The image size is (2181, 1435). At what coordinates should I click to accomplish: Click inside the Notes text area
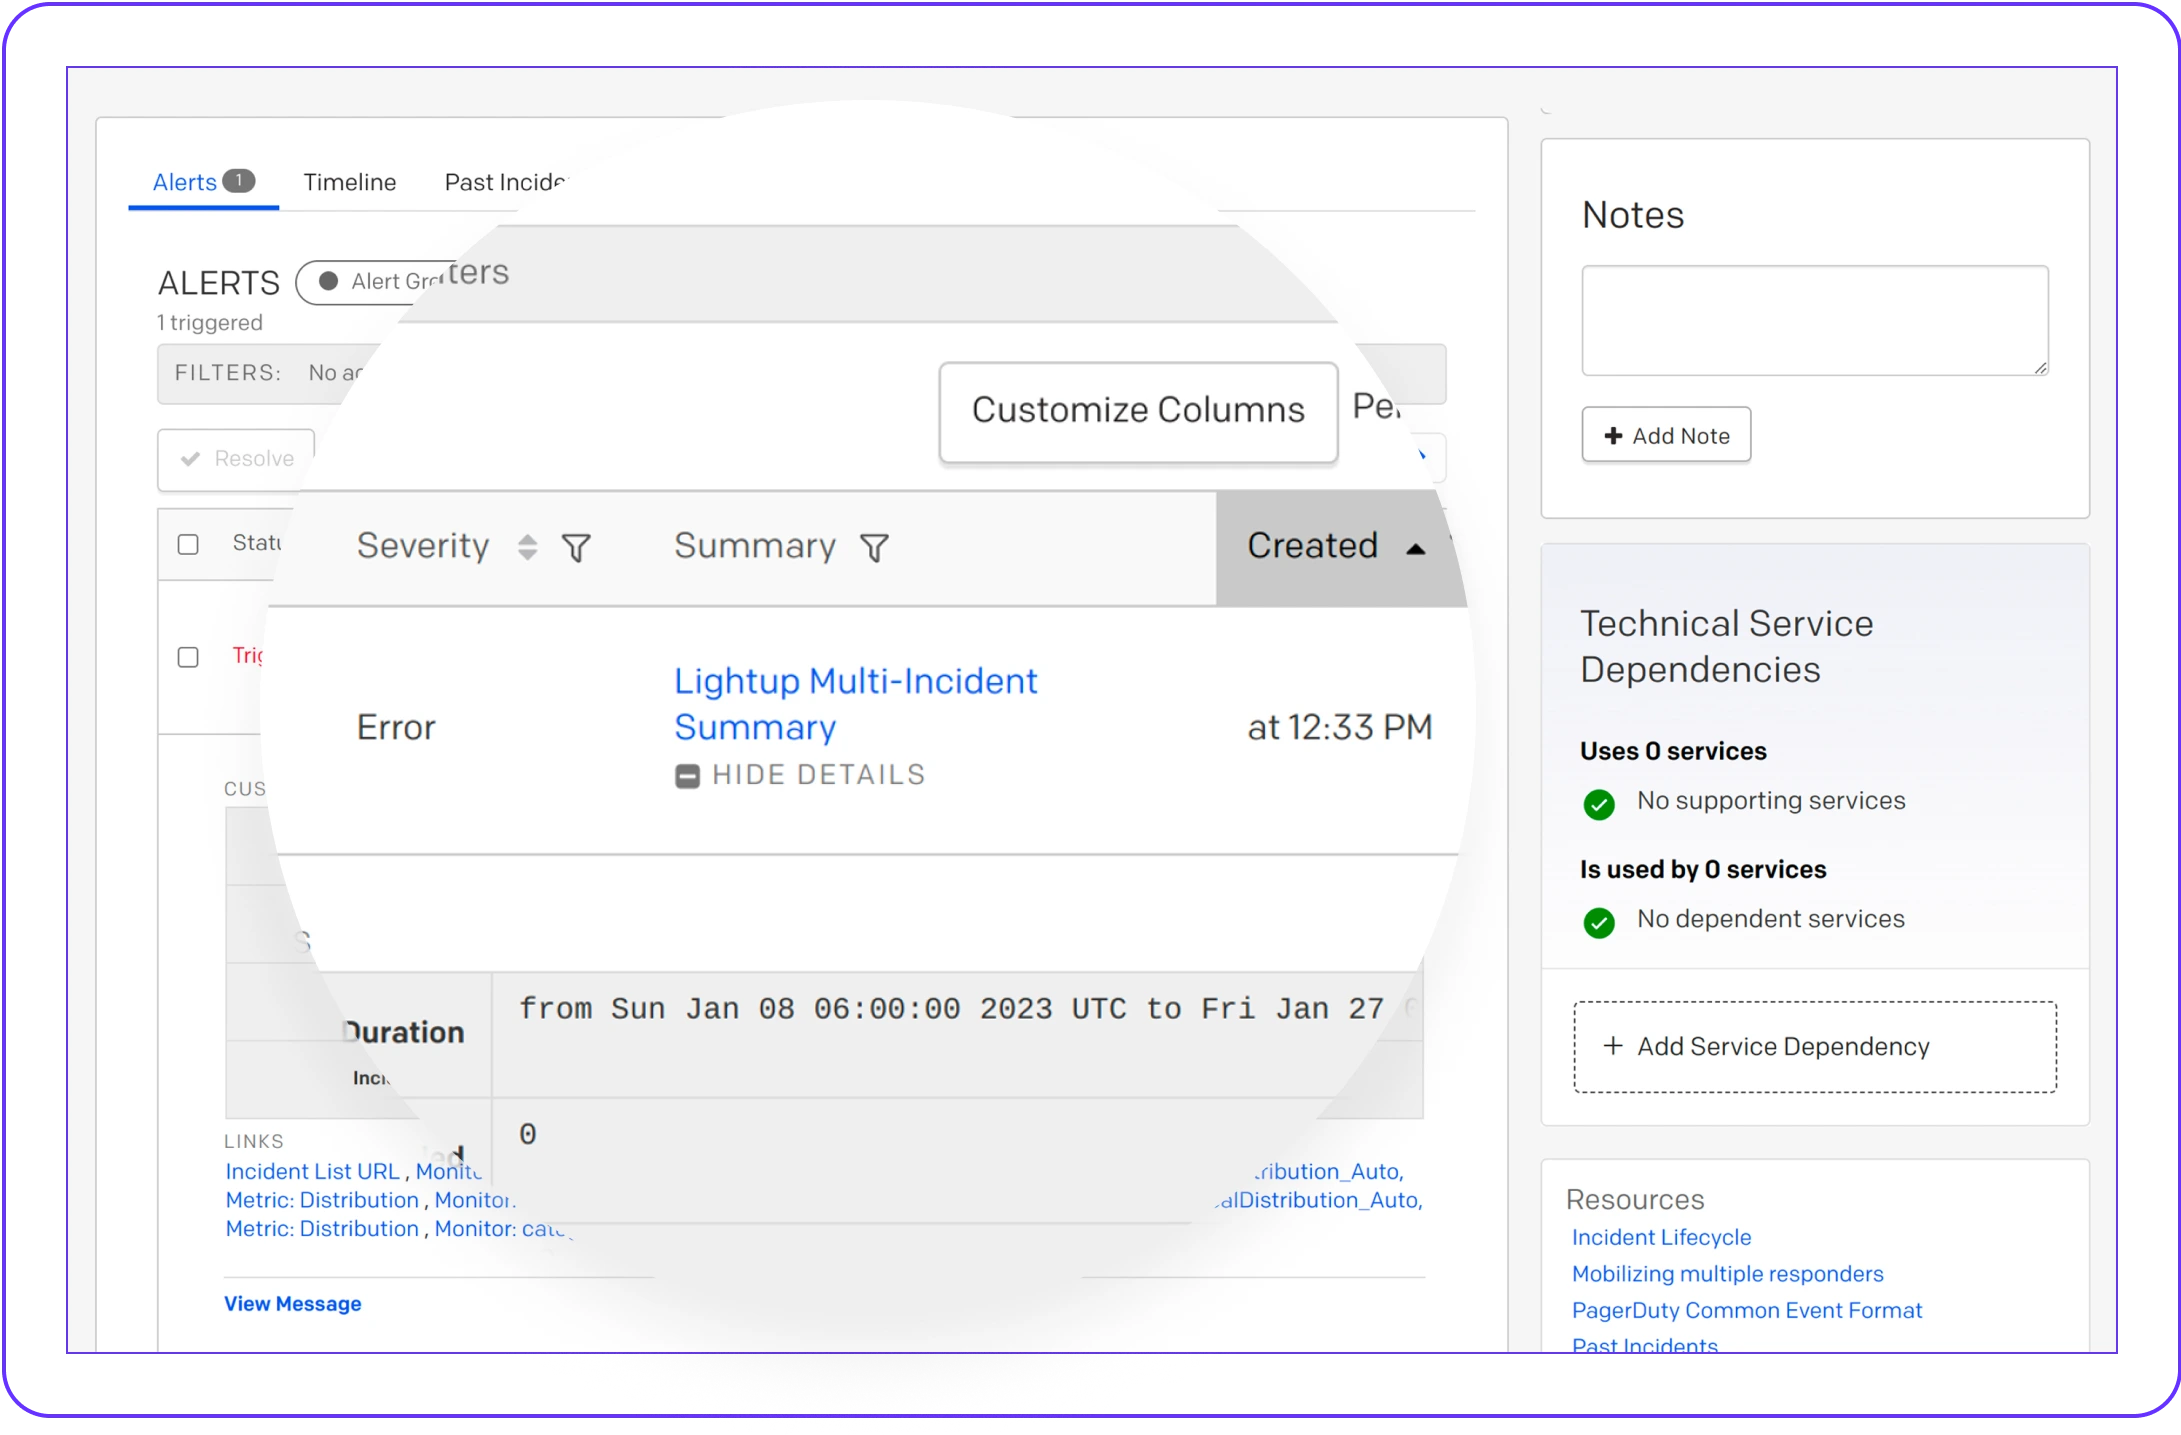point(1814,320)
